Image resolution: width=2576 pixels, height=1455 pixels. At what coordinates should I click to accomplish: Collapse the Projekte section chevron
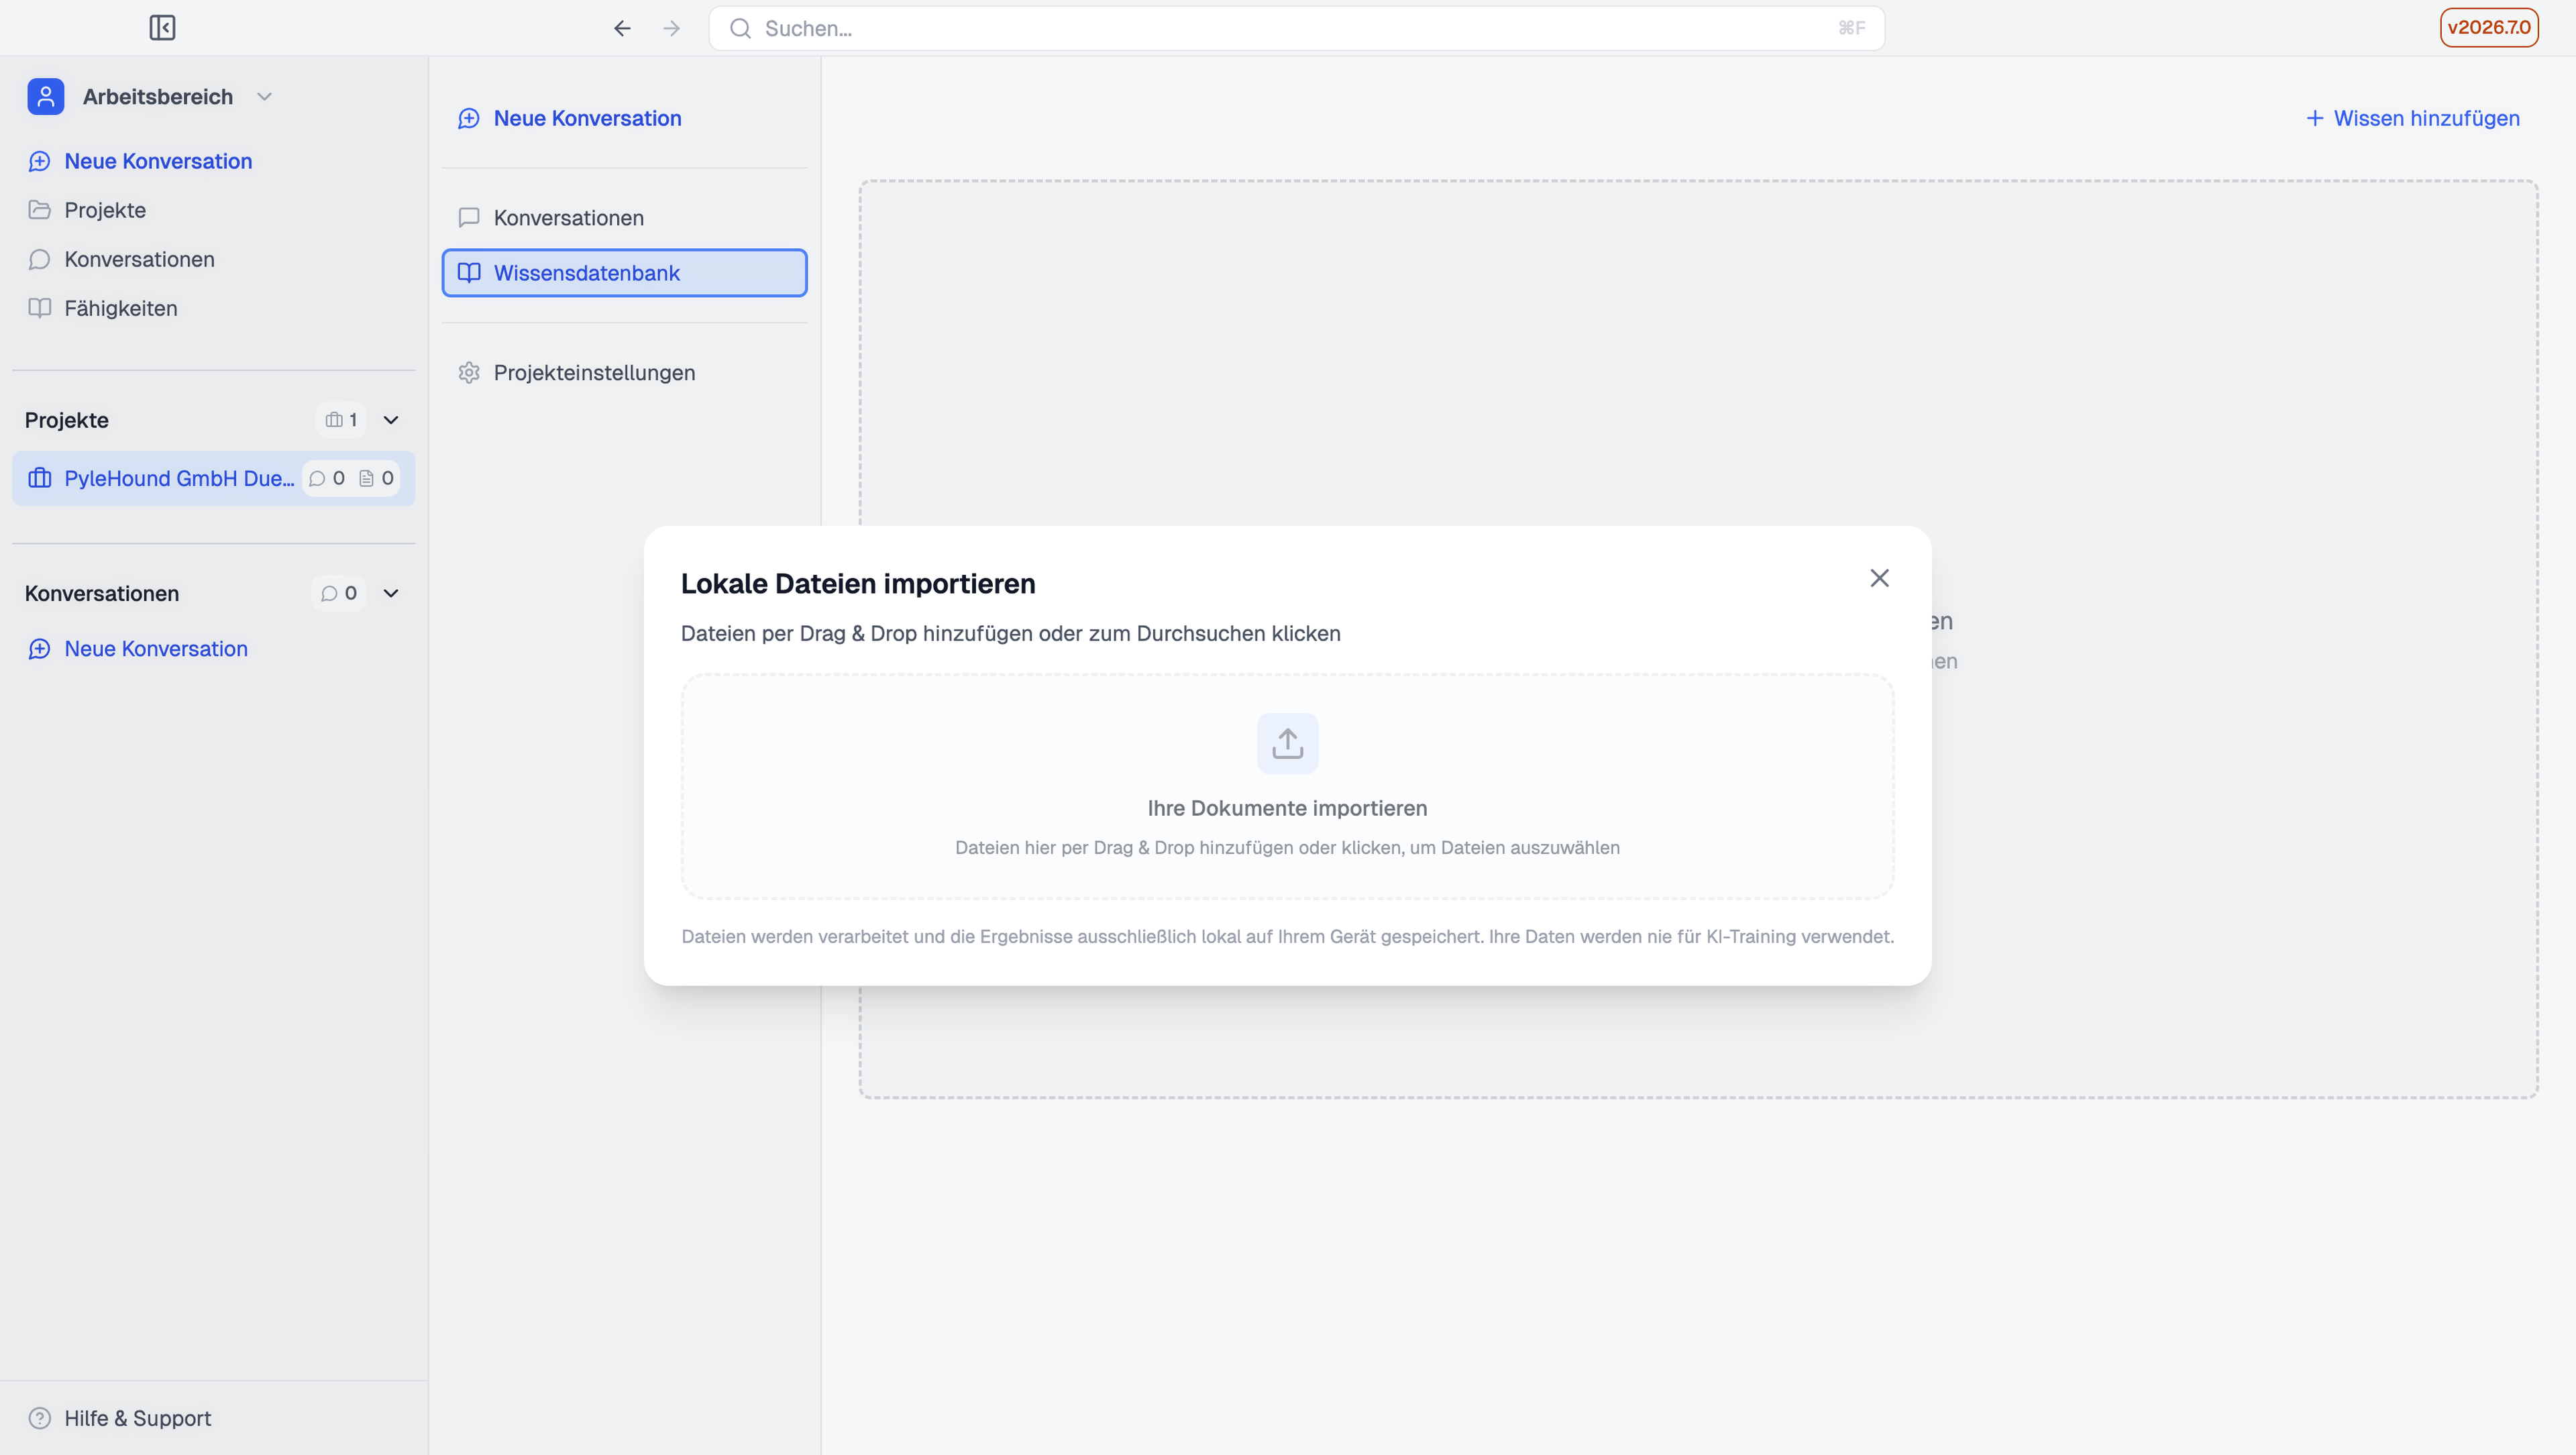pyautogui.click(x=391, y=420)
